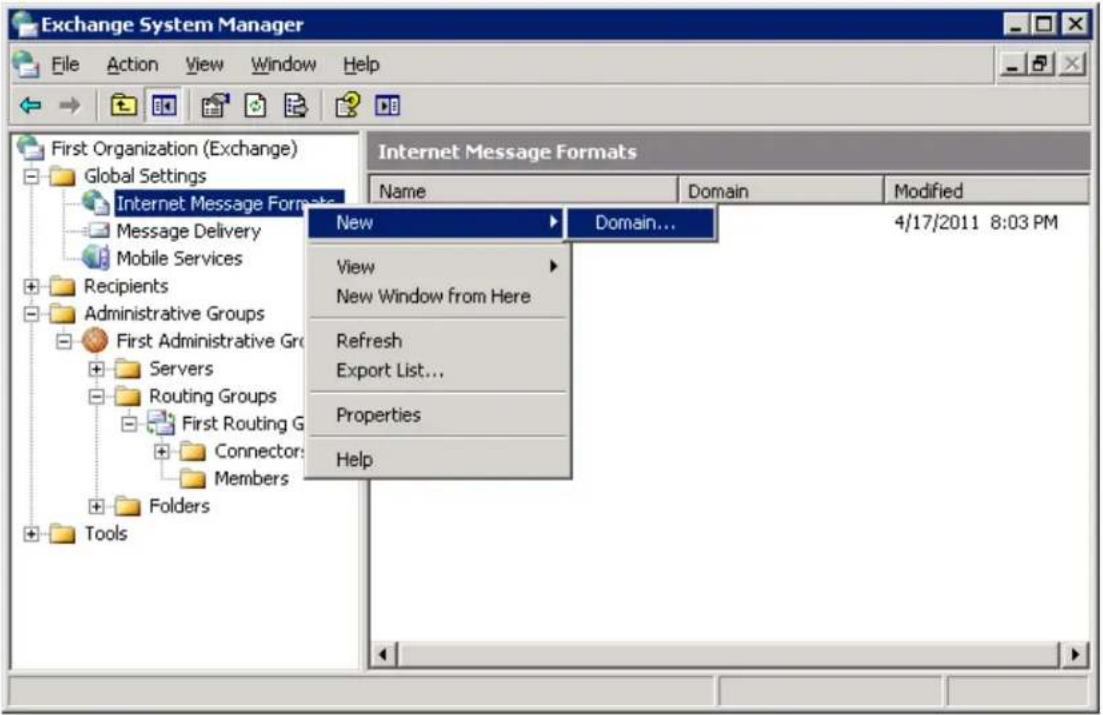Open View submenu in context menu

click(438, 267)
